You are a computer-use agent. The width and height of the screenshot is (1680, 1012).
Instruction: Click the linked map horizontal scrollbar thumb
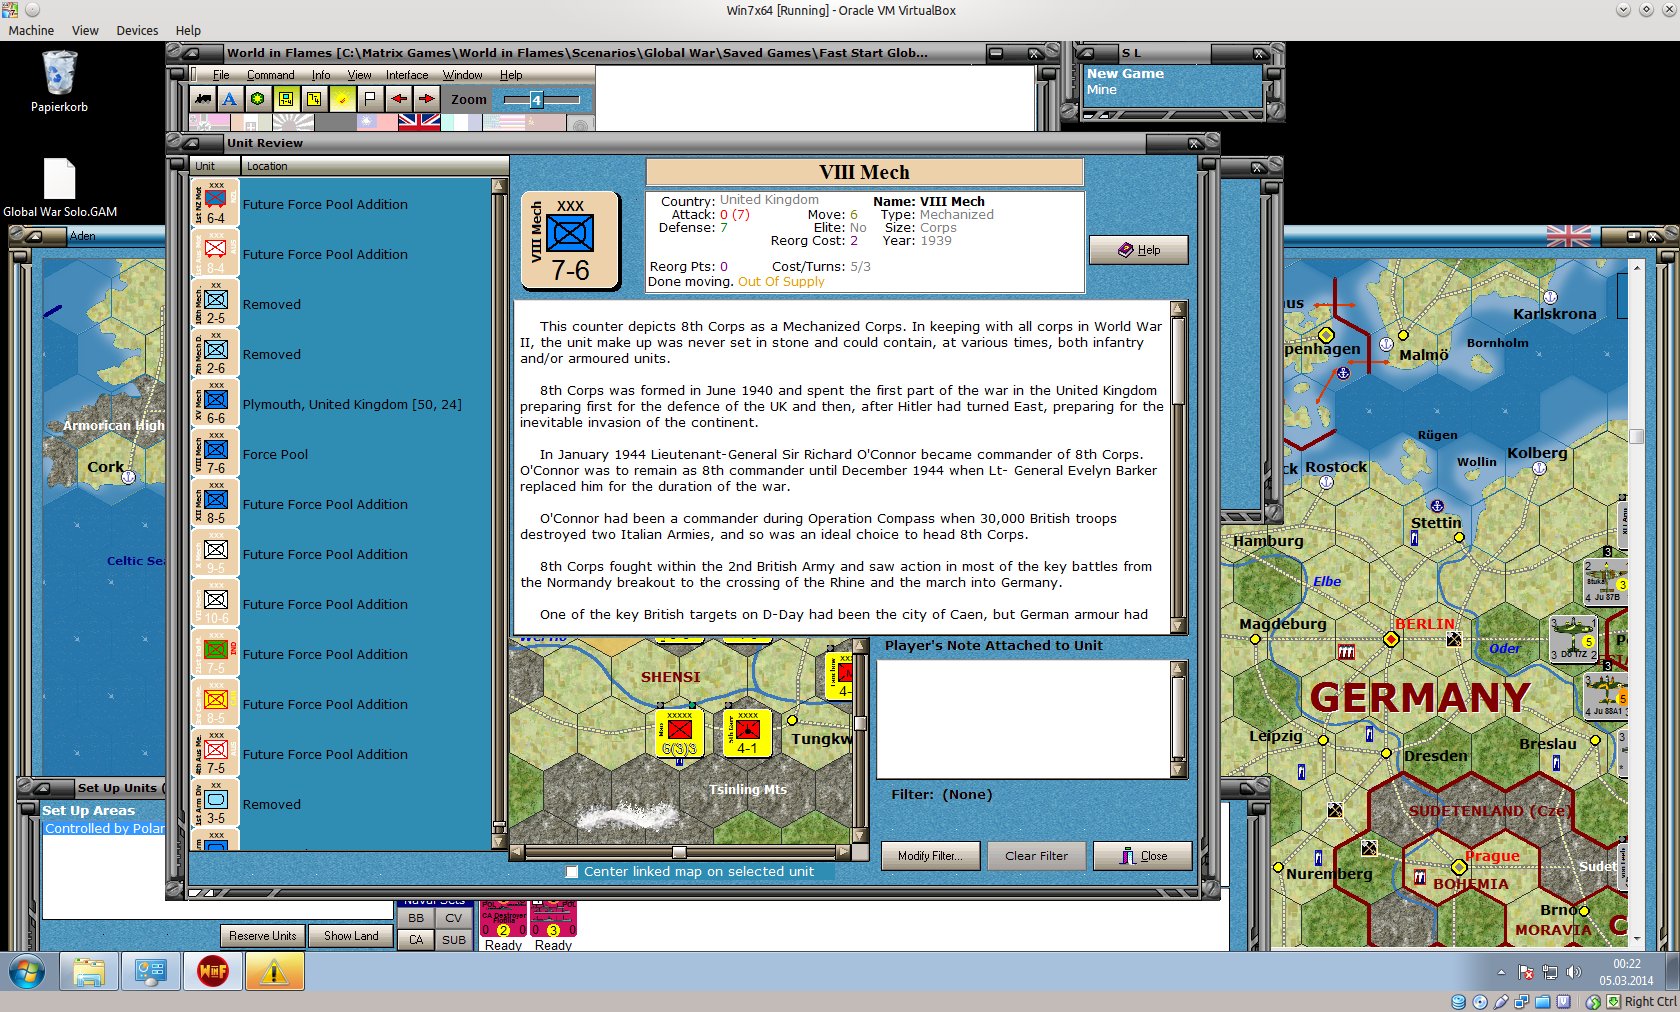[679, 853]
